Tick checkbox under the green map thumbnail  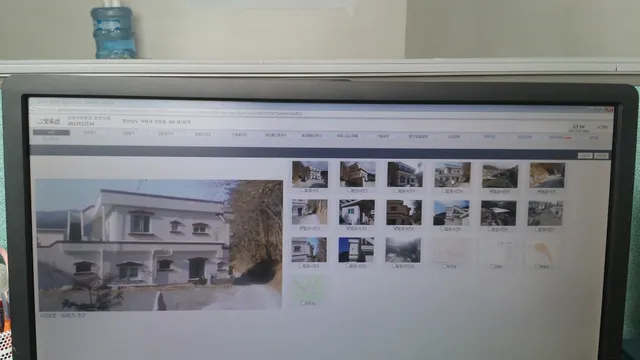(x=303, y=303)
